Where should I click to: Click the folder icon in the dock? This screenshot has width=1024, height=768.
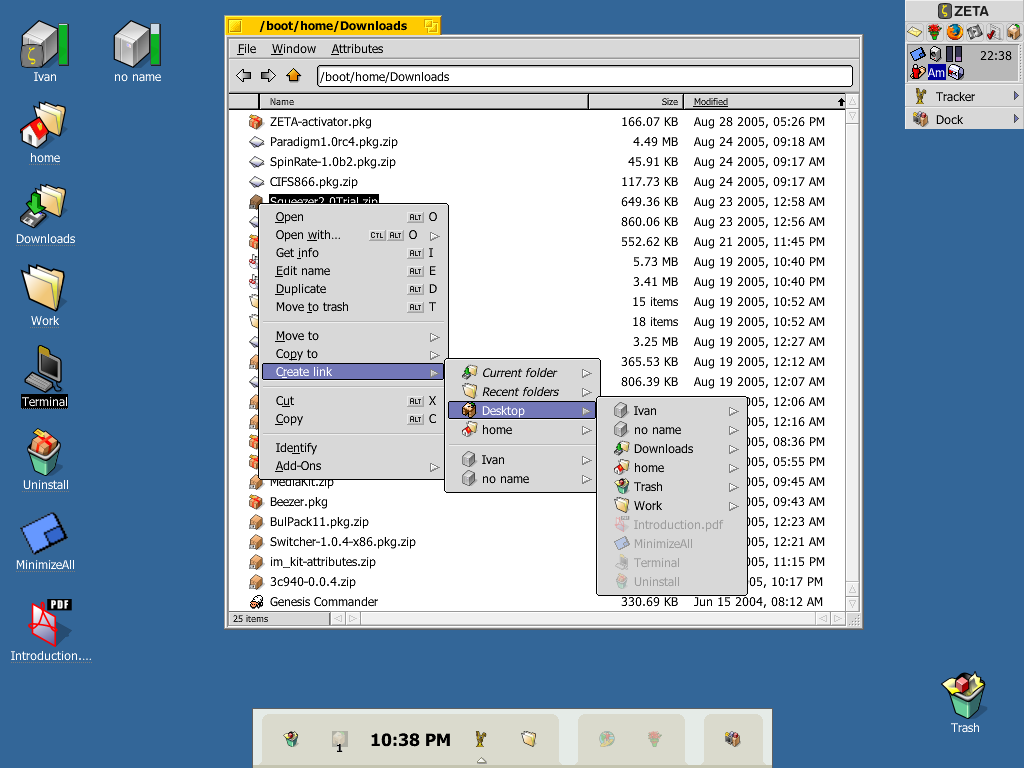[528, 739]
